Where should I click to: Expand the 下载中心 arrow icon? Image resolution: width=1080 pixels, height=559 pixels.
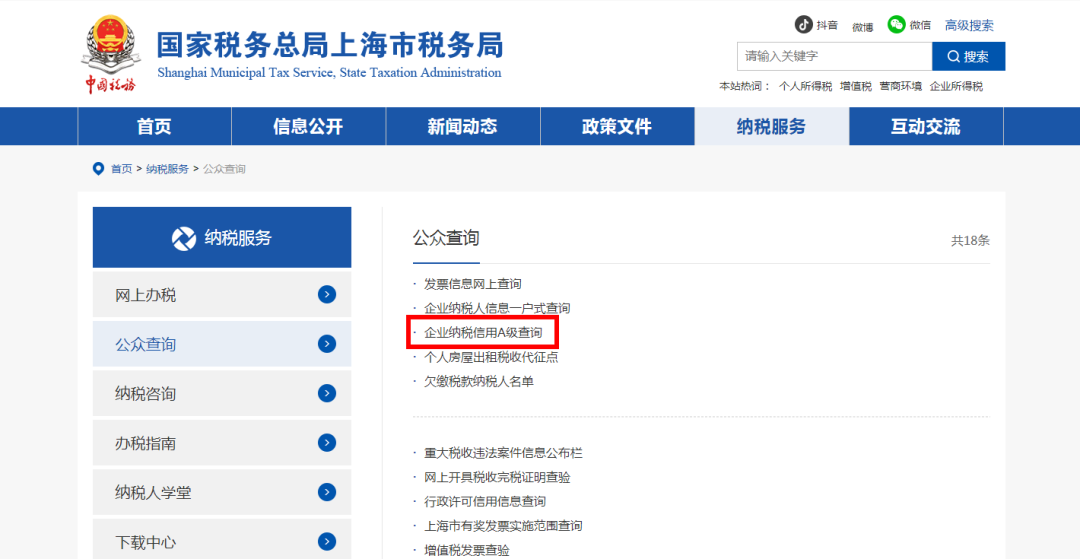(327, 541)
